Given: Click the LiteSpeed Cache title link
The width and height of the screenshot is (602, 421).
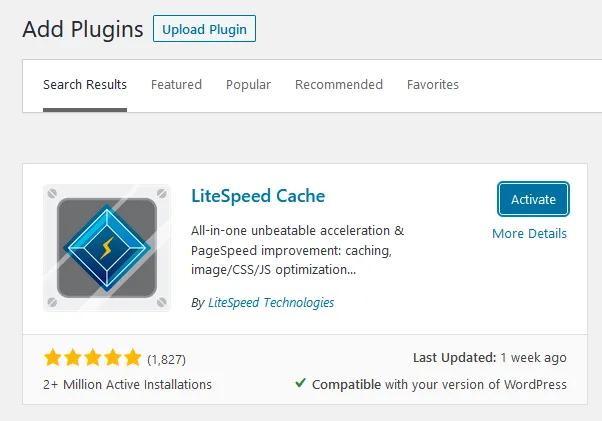Looking at the screenshot, I should tap(258, 196).
